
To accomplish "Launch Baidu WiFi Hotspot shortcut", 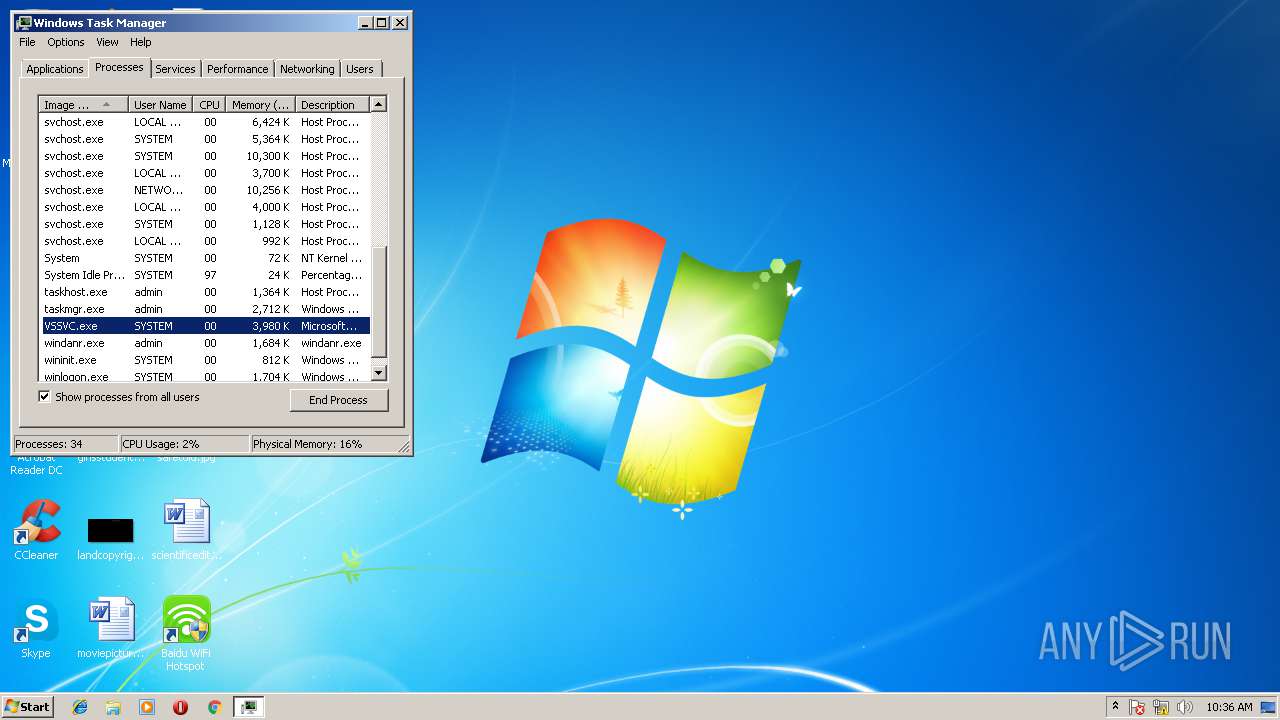I will [x=186, y=633].
